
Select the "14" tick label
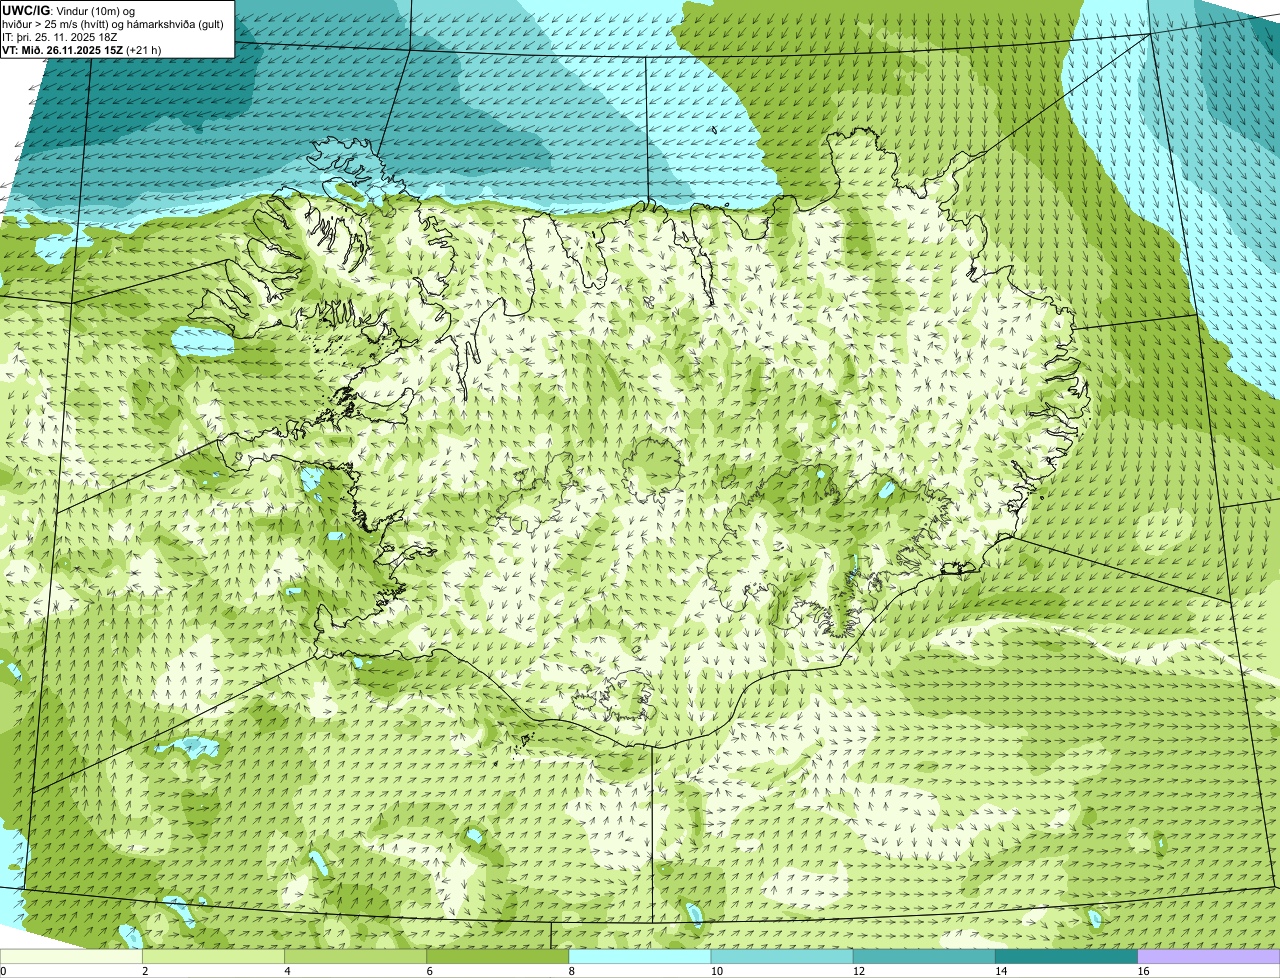(1001, 971)
